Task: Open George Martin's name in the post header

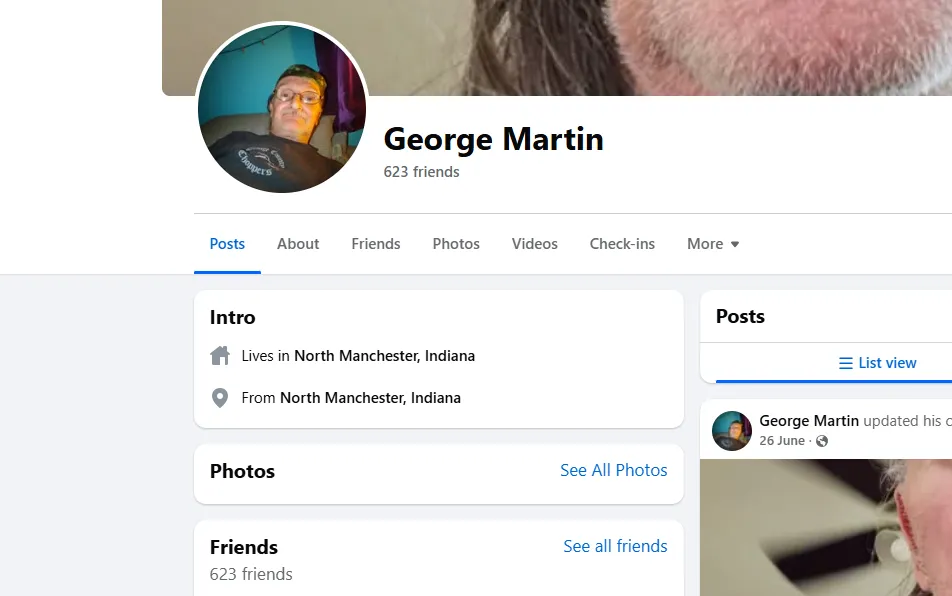Action: point(808,420)
